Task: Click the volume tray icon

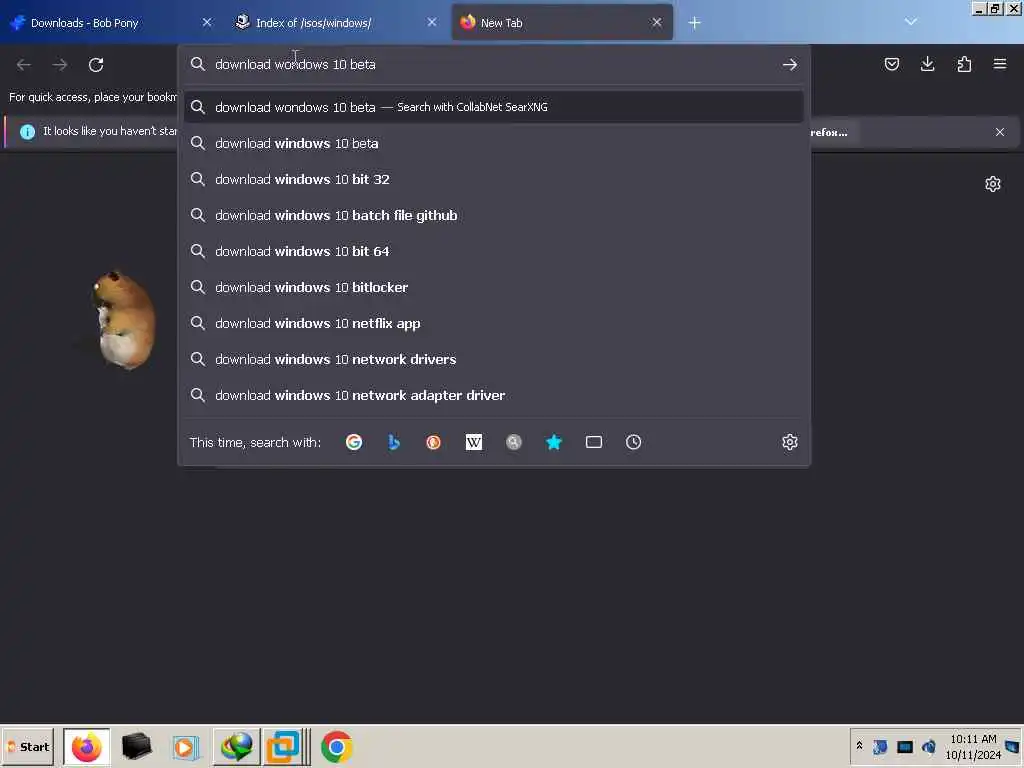Action: [928, 746]
